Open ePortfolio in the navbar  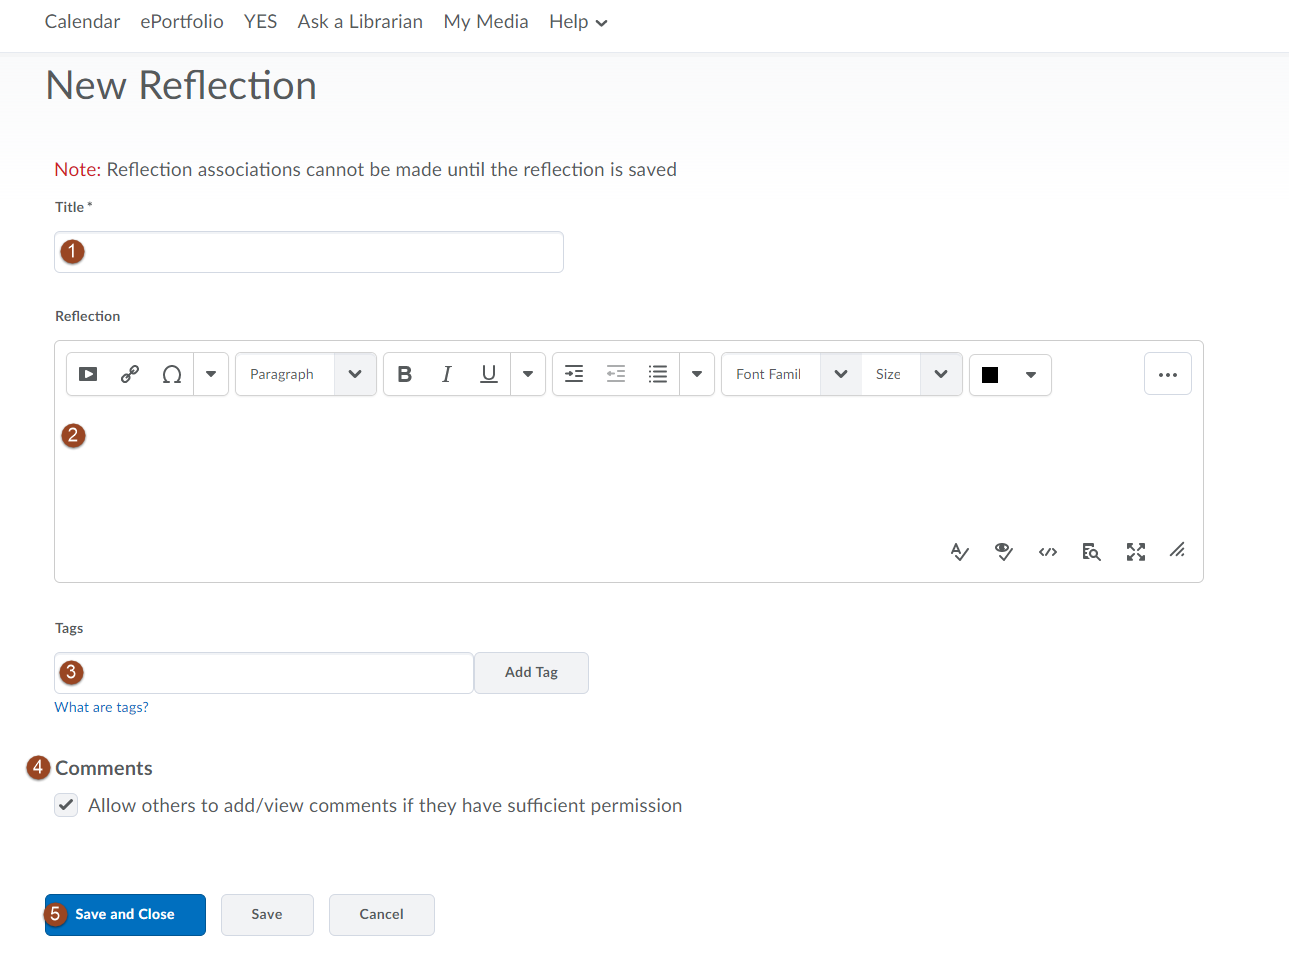(182, 21)
